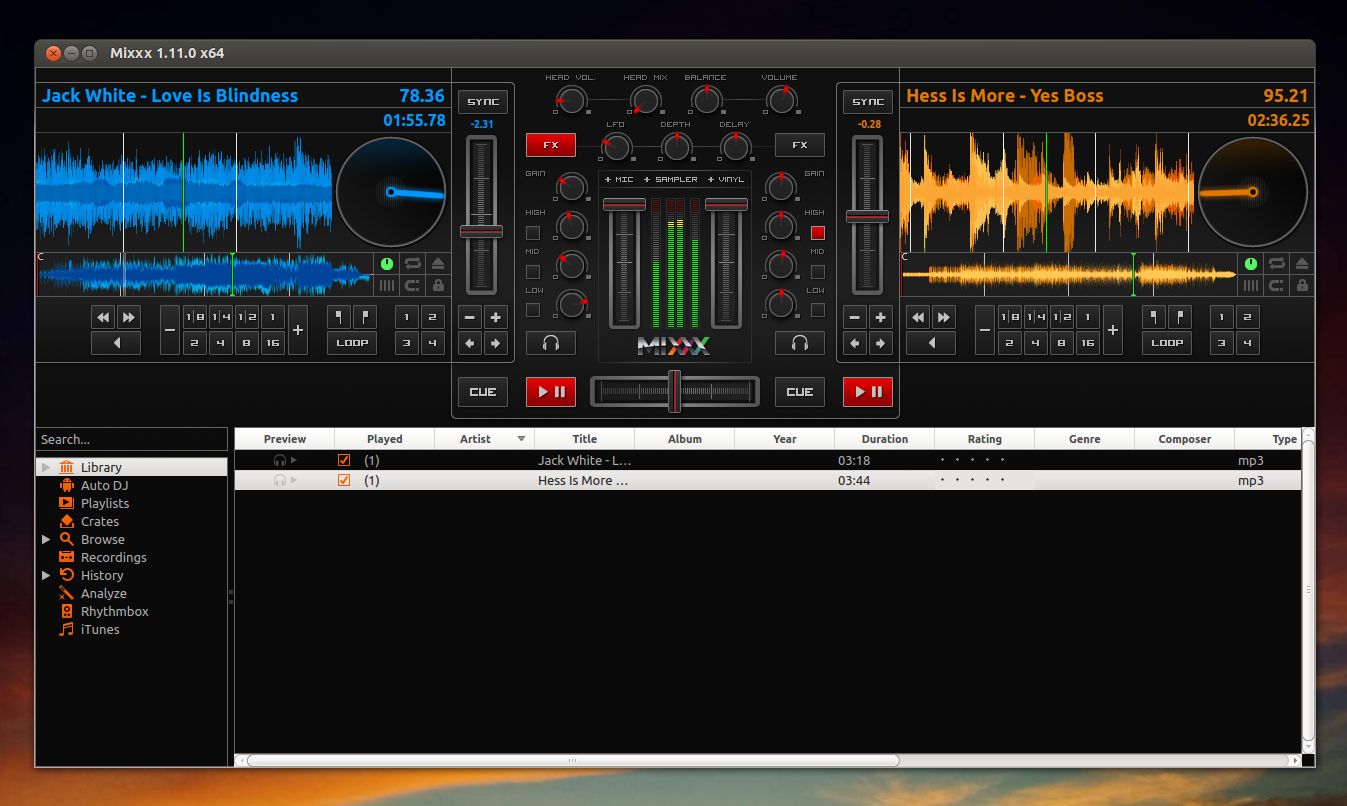This screenshot has height=806, width=1347.
Task: Toggle headphone cue for Jack White deck
Action: (x=550, y=343)
